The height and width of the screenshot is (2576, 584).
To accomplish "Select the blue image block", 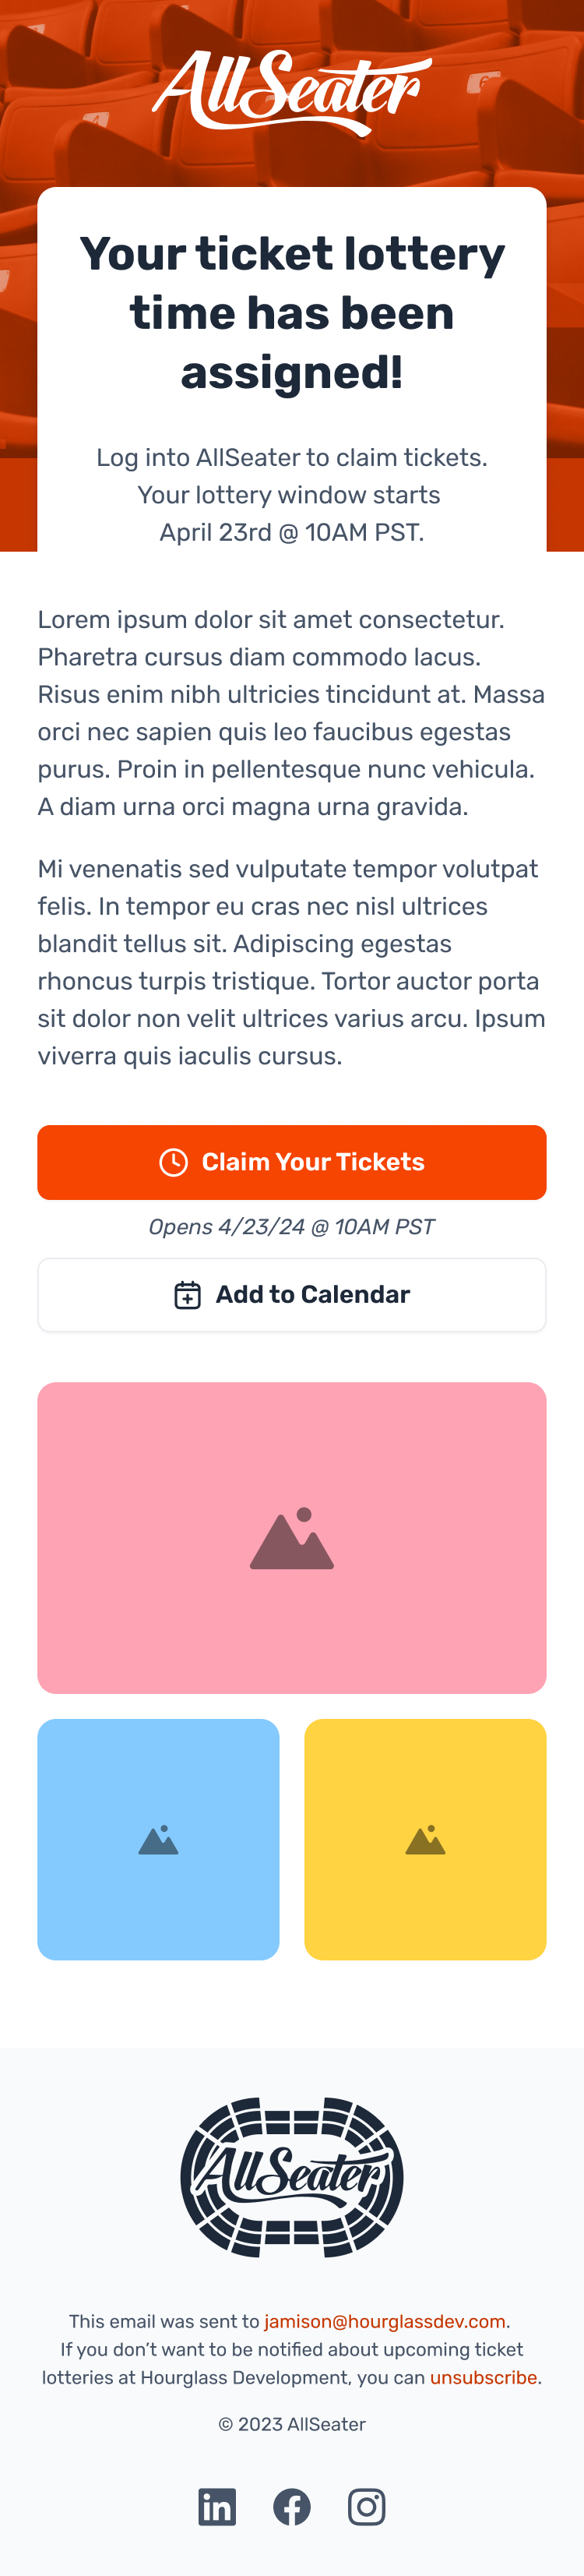I will click(159, 1840).
